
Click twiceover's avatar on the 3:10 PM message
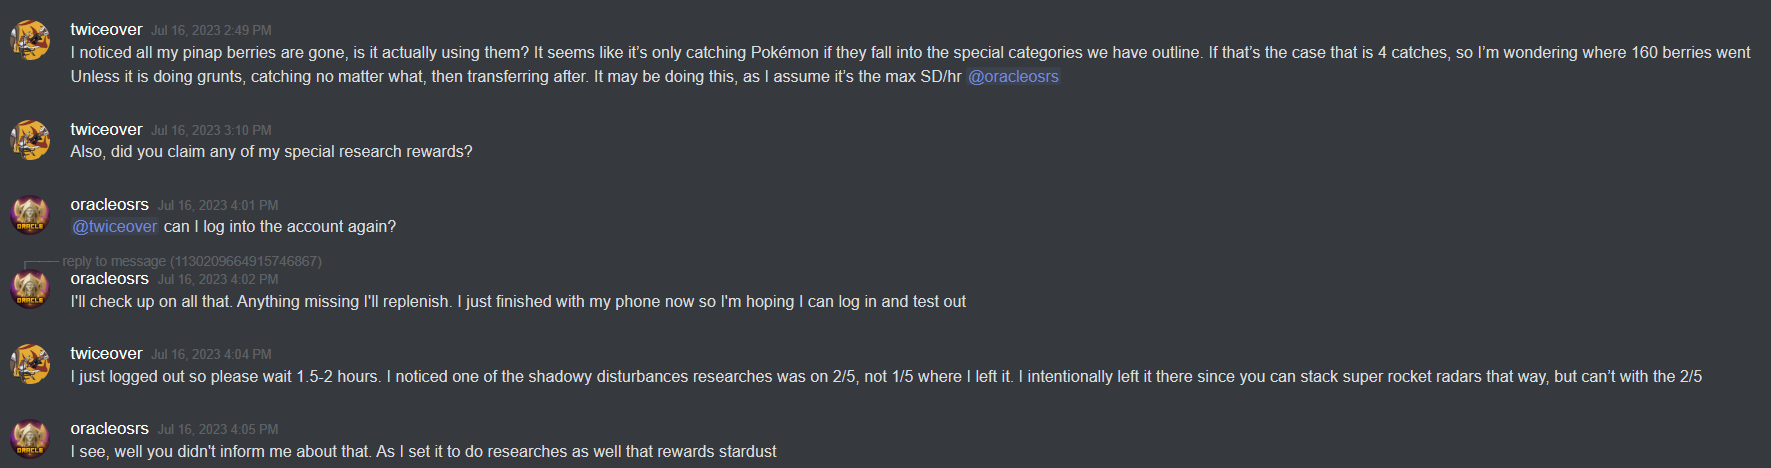[x=30, y=140]
